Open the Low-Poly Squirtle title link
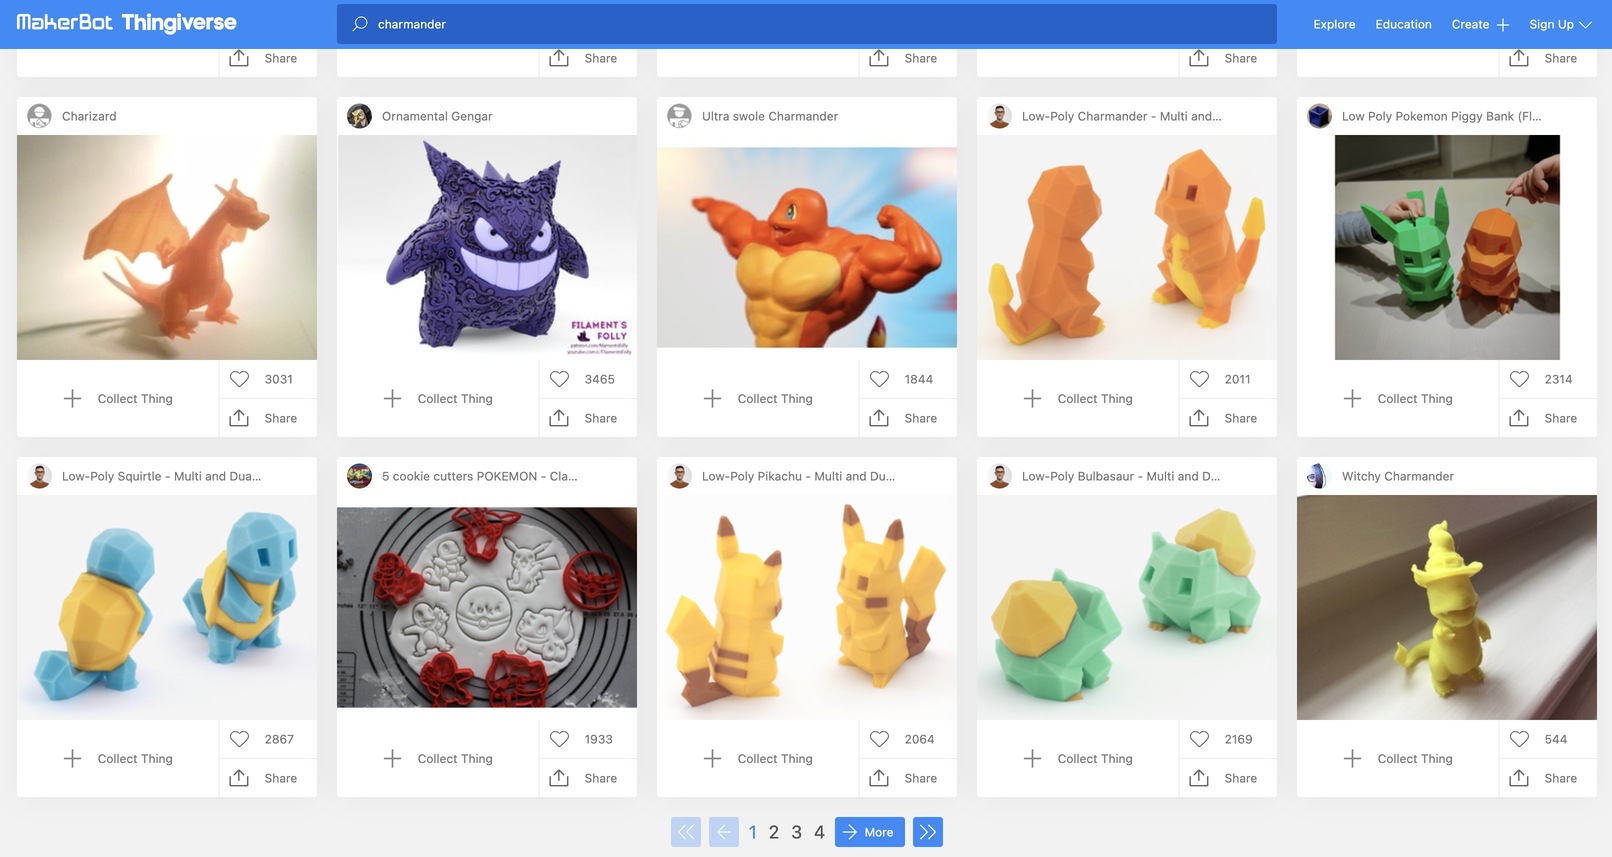Screen dimensions: 1612x857 point(161,476)
